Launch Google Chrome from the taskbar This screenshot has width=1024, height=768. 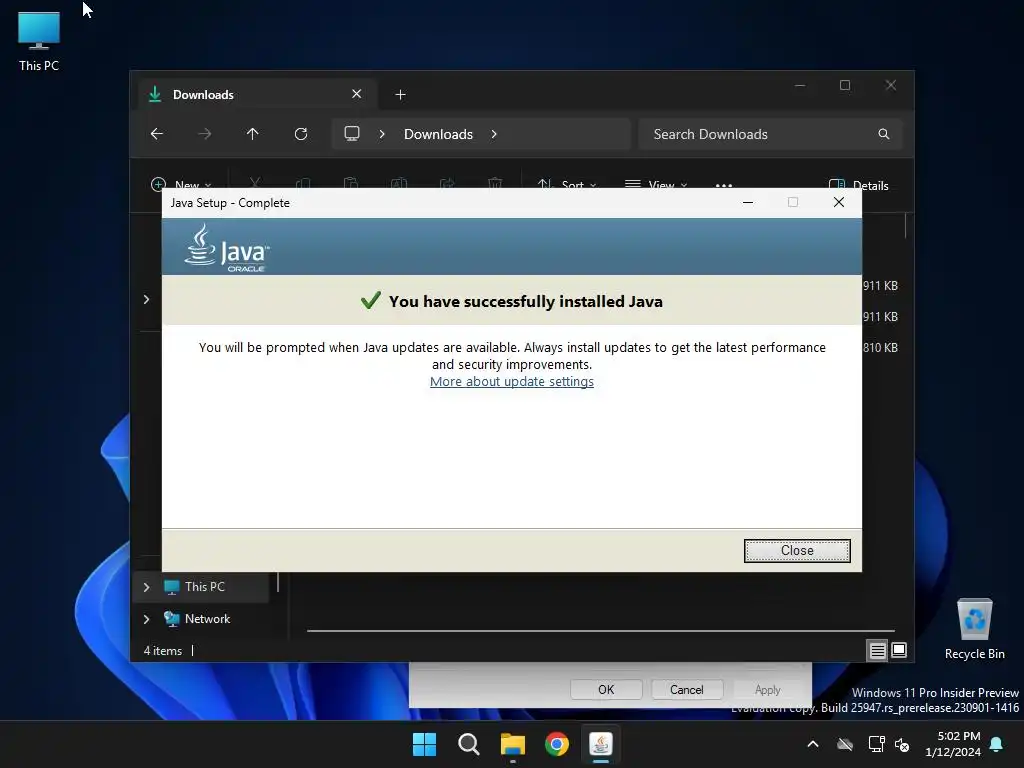[x=556, y=744]
